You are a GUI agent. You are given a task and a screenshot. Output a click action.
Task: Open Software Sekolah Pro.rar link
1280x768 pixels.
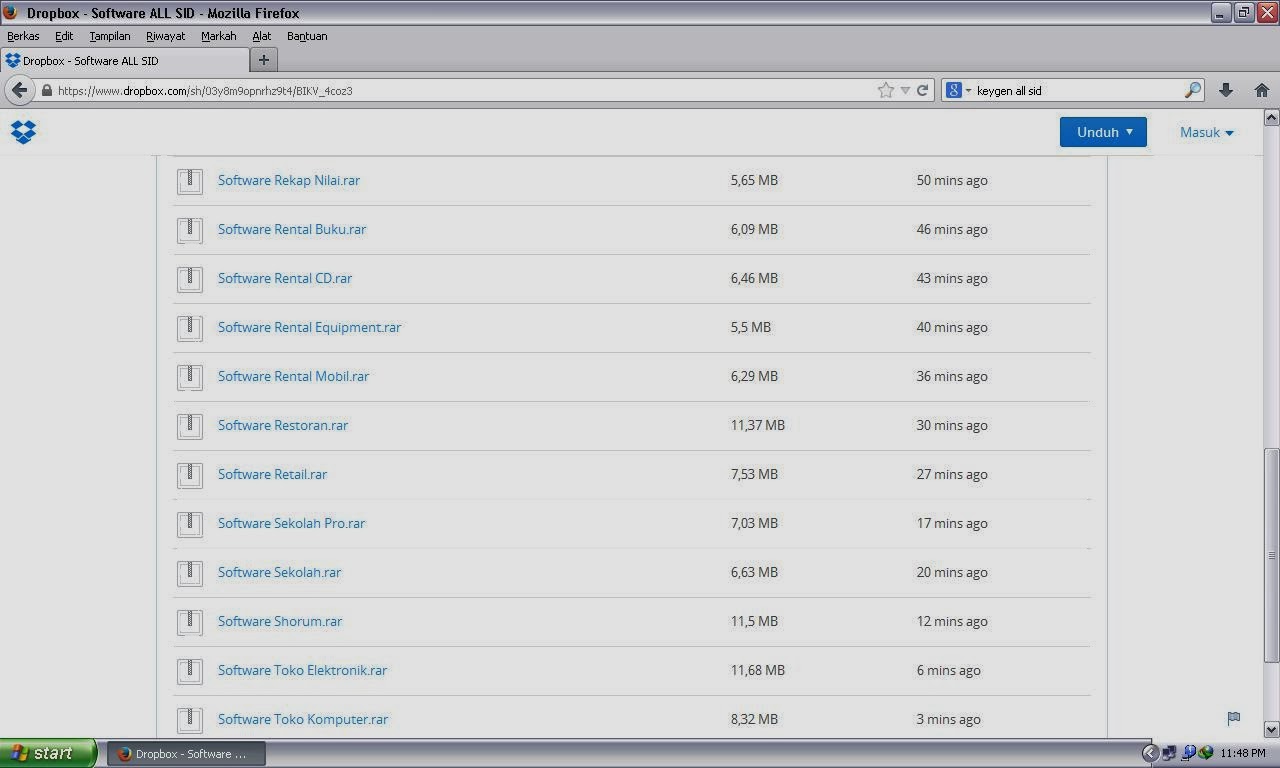click(291, 523)
